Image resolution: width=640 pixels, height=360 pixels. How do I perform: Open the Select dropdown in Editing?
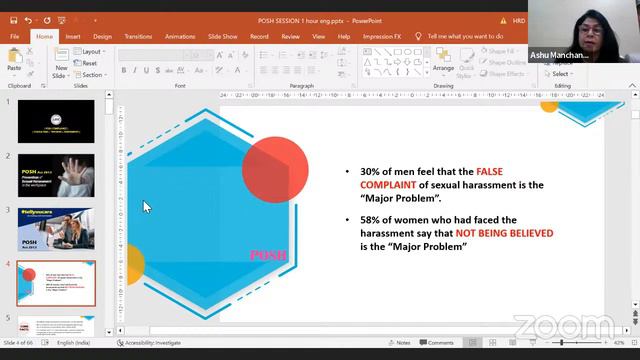(559, 74)
